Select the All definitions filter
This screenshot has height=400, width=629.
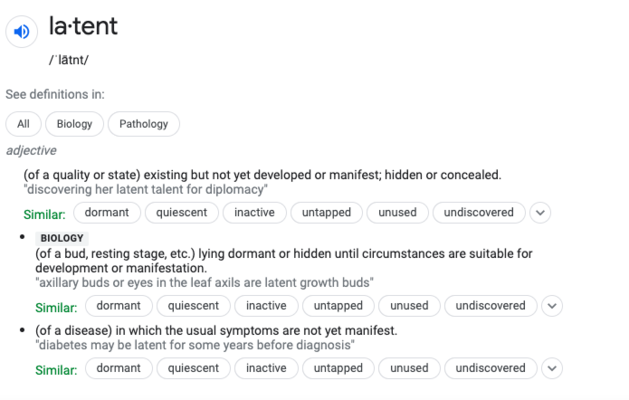tap(23, 124)
